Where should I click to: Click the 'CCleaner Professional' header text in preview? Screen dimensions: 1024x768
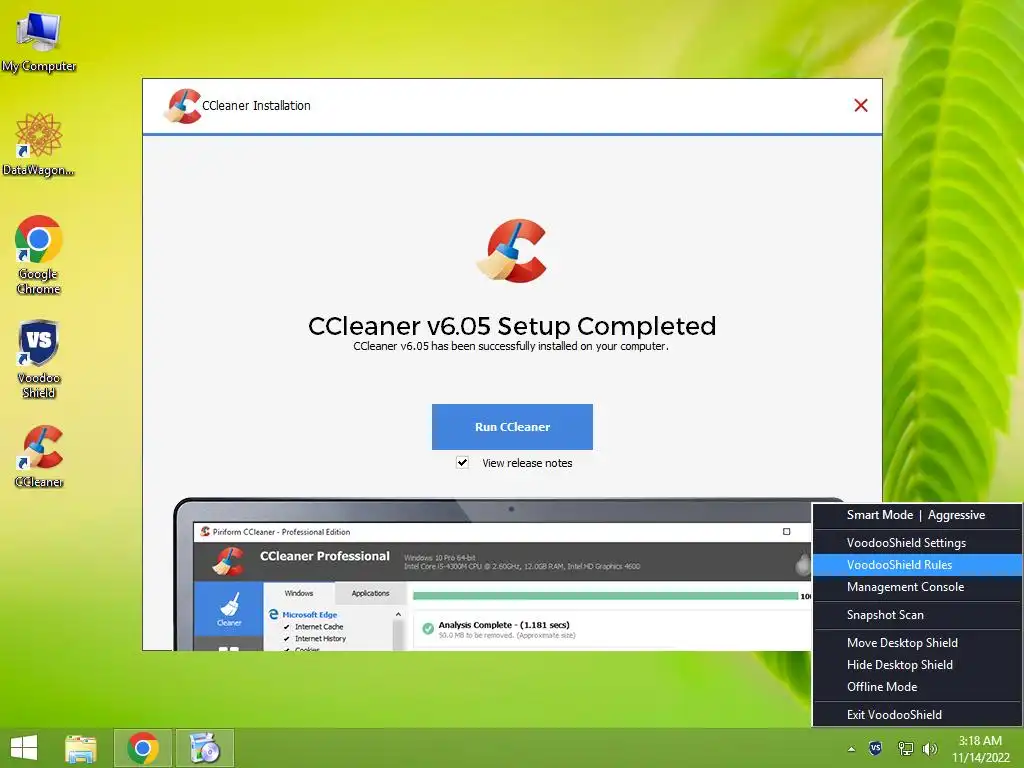point(325,556)
